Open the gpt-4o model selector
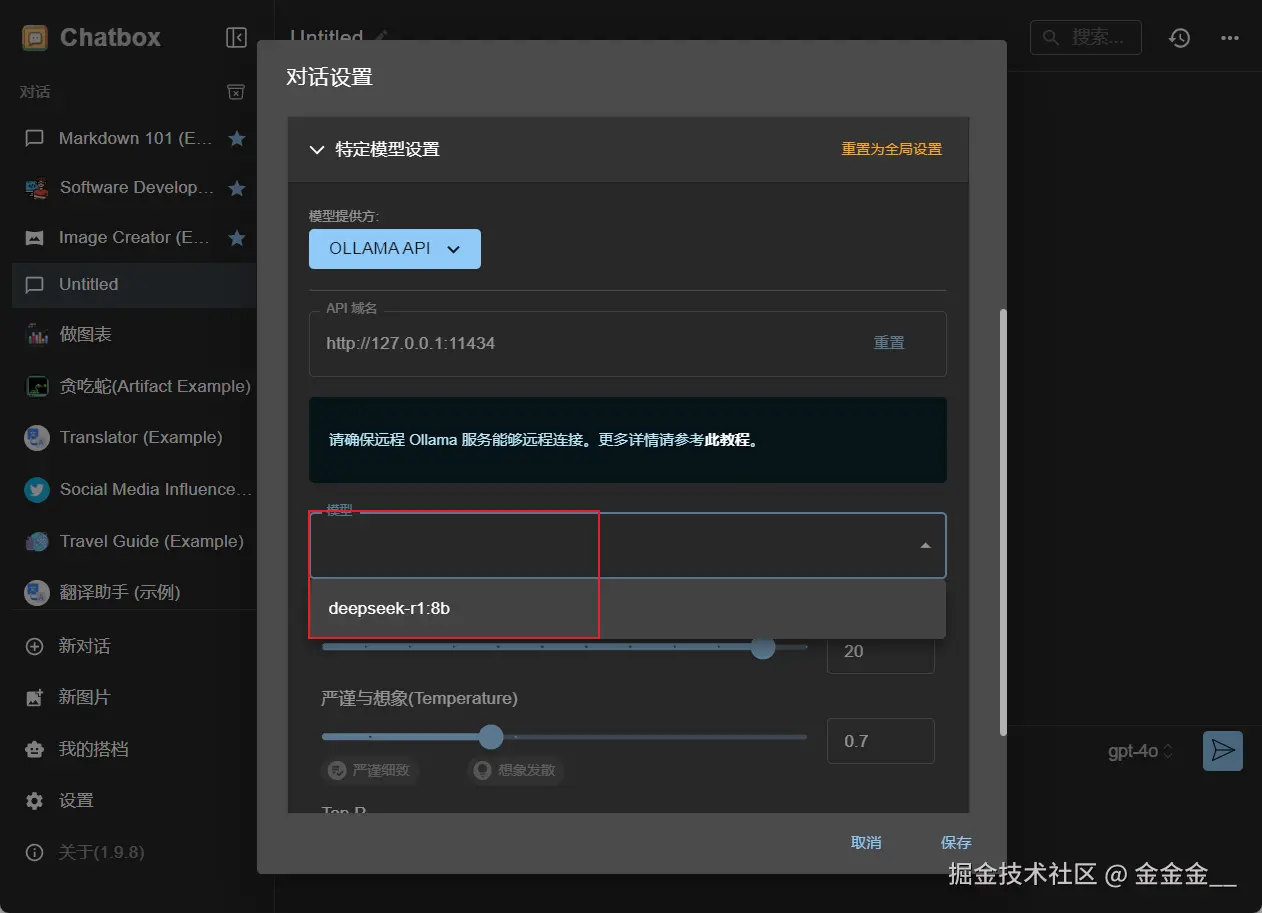1262x913 pixels. coord(1141,751)
